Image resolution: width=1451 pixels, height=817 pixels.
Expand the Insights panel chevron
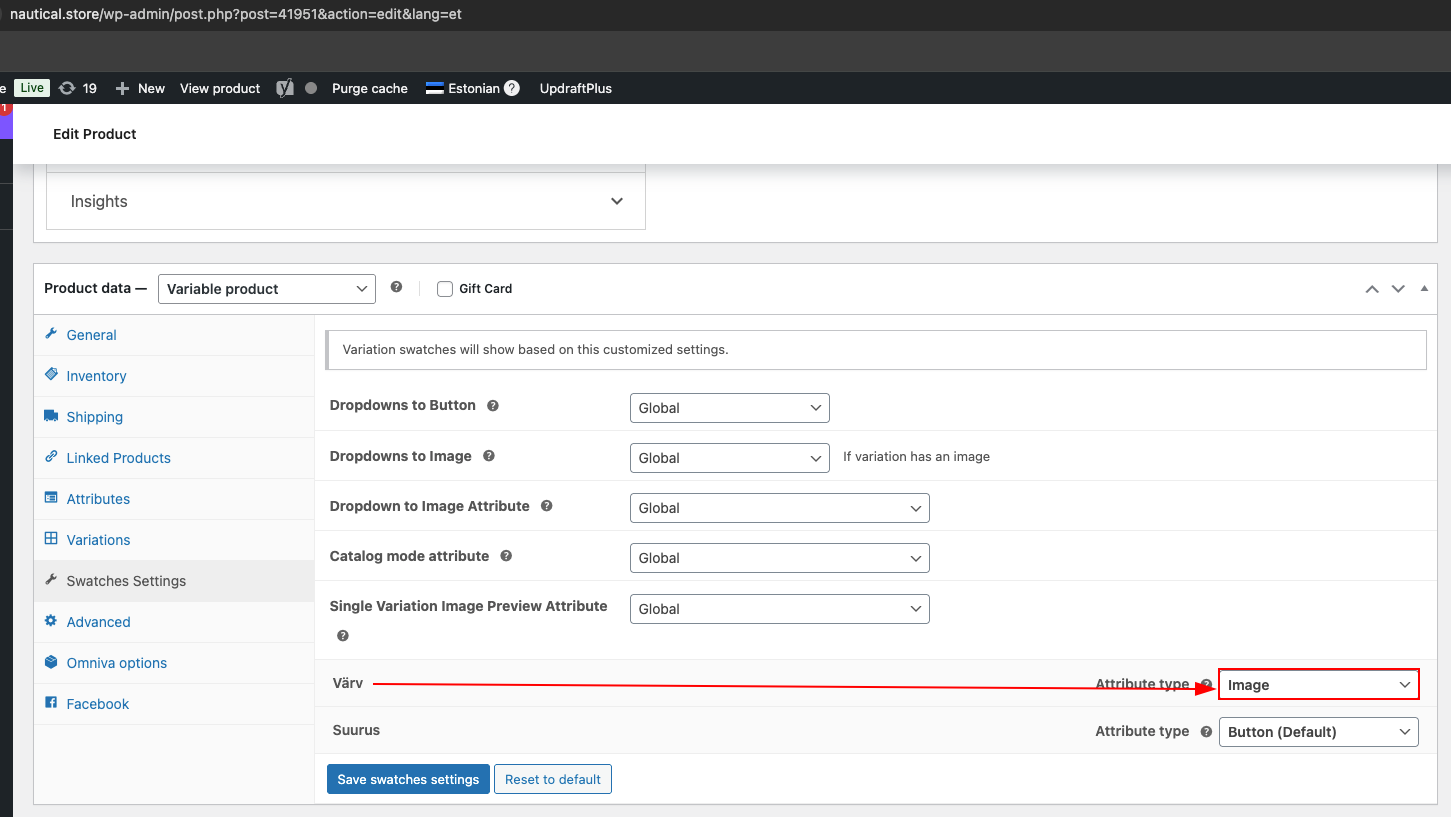(x=617, y=201)
